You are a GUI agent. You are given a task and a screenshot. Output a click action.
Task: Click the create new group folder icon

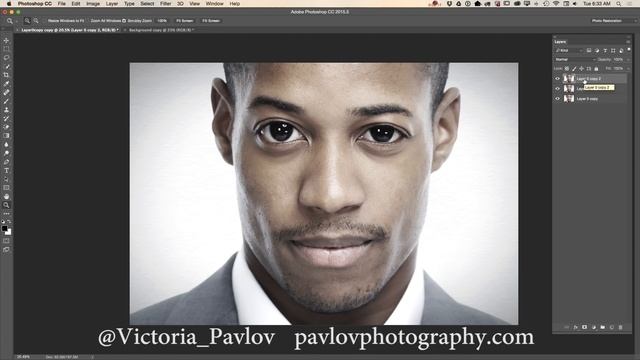[602, 327]
